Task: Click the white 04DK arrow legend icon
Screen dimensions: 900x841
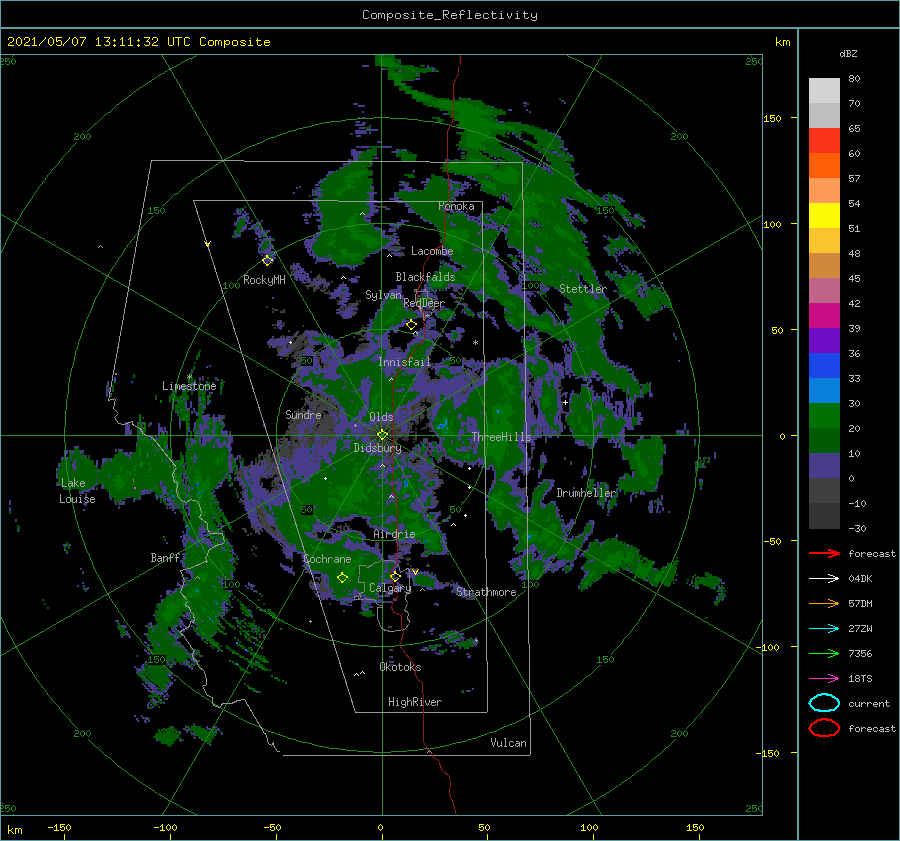Action: pos(824,579)
